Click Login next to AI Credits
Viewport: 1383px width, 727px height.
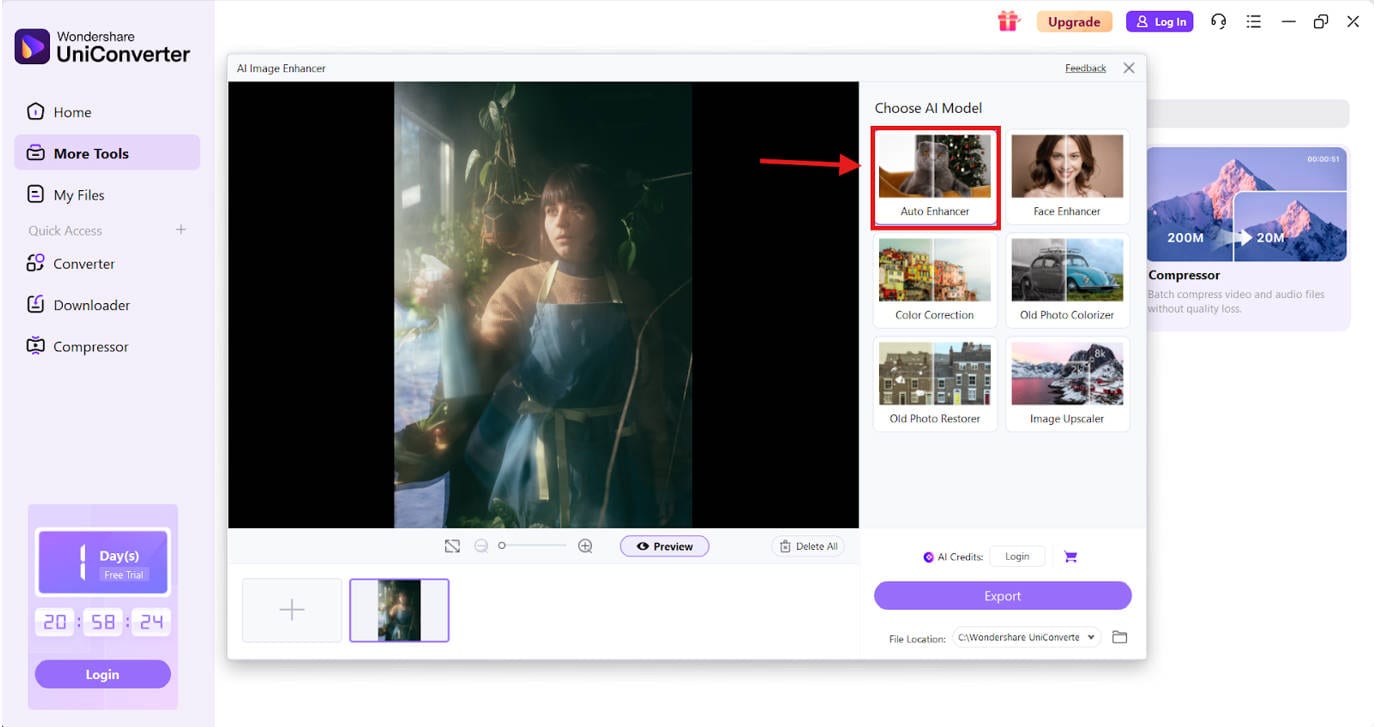click(1017, 557)
